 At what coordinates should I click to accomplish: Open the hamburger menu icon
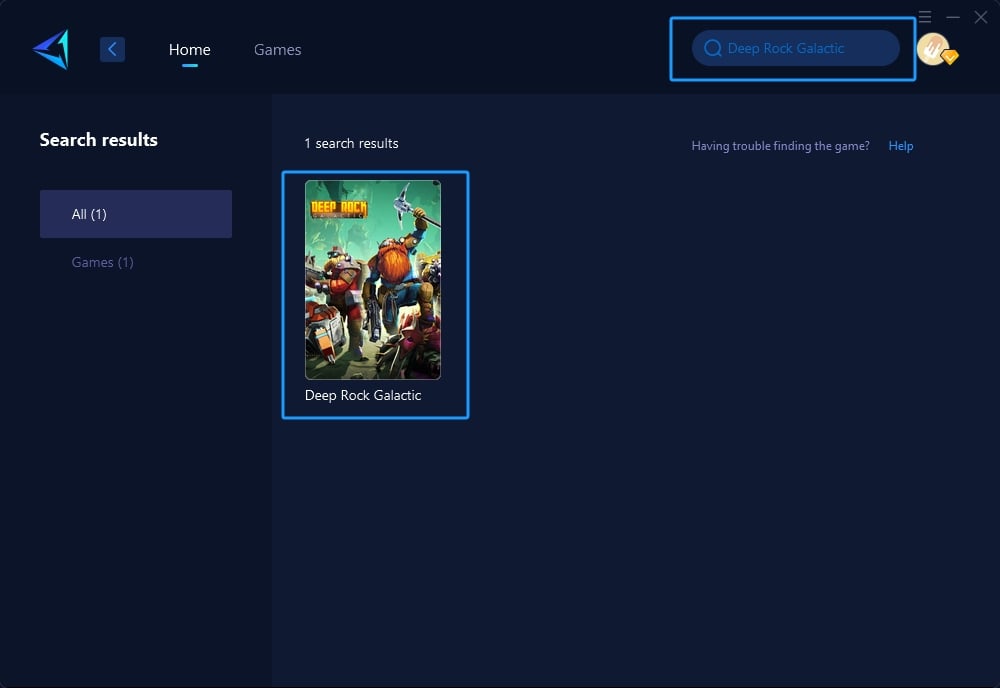pos(925,17)
